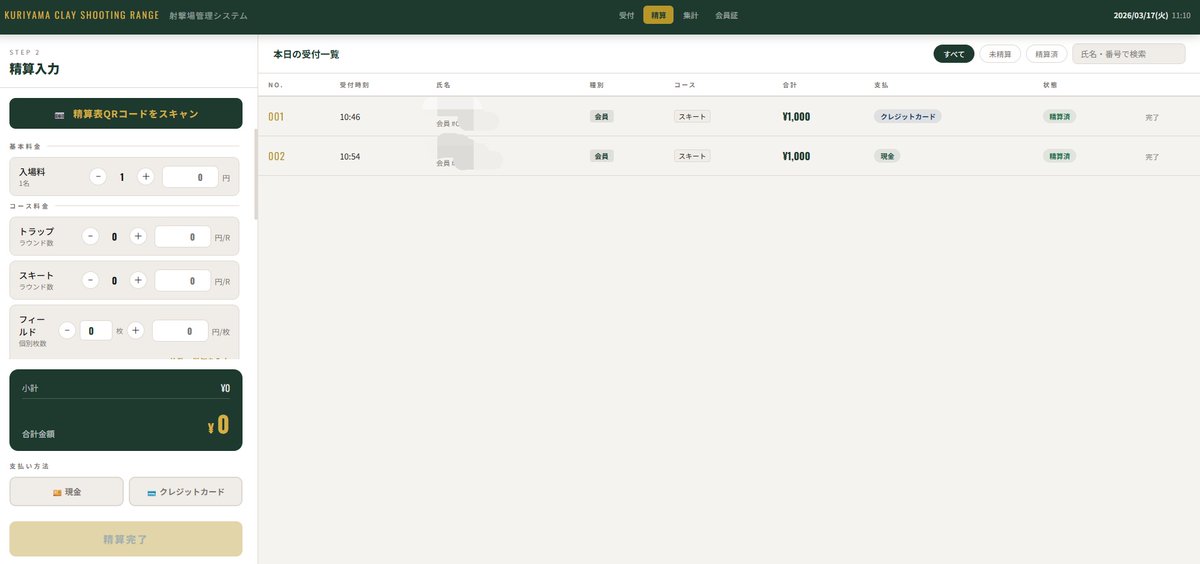
Task: Click 完了 label in row 002
Action: coord(1152,158)
